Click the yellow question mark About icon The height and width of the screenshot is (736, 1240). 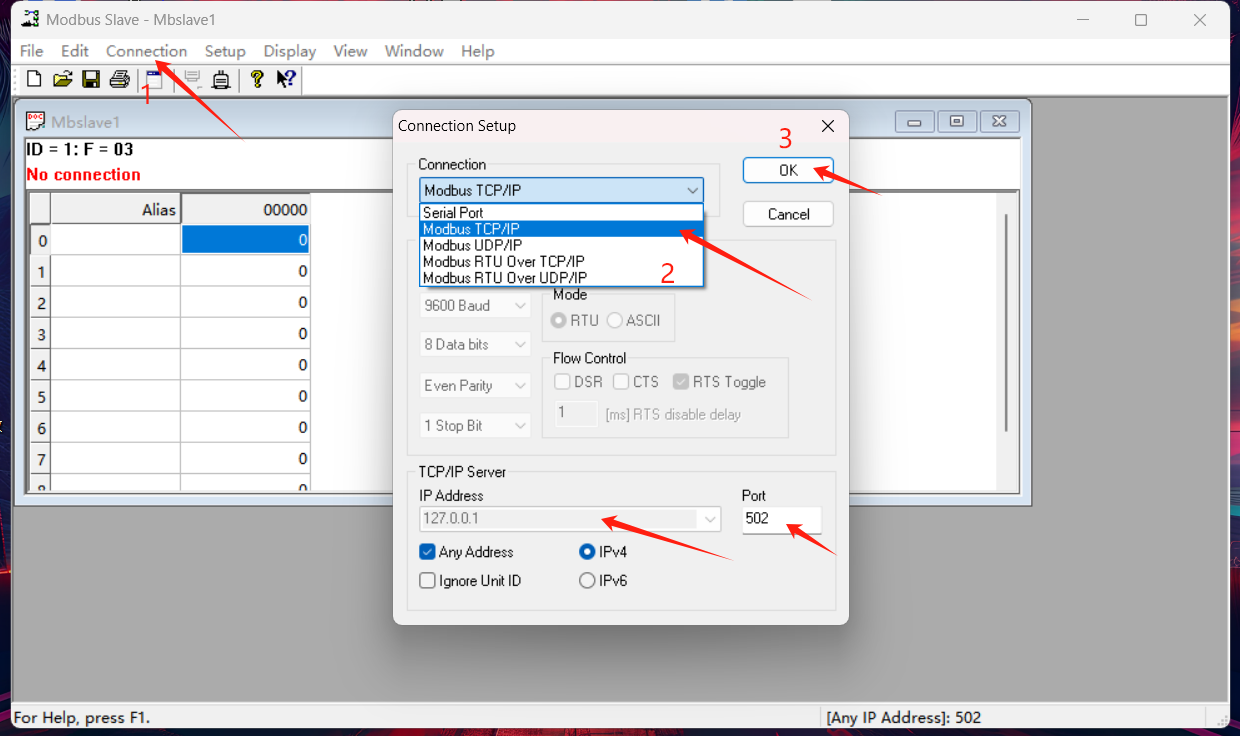pos(257,79)
